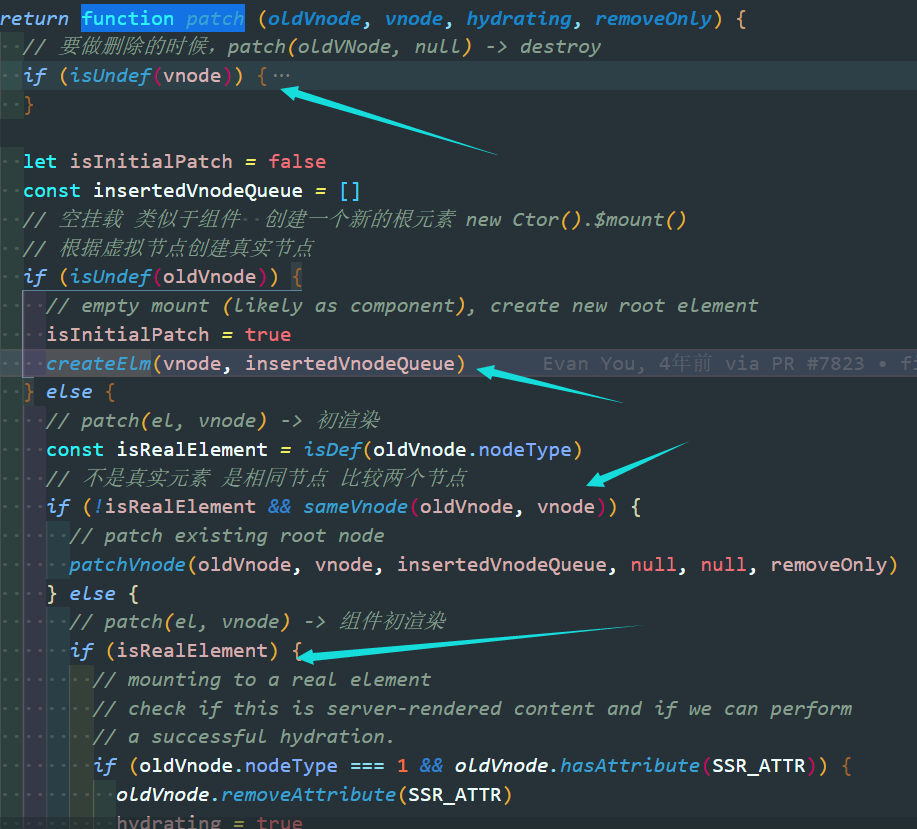Click the 'isRealElement' const declaration name
Screen dimensions: 917x829
(192, 450)
